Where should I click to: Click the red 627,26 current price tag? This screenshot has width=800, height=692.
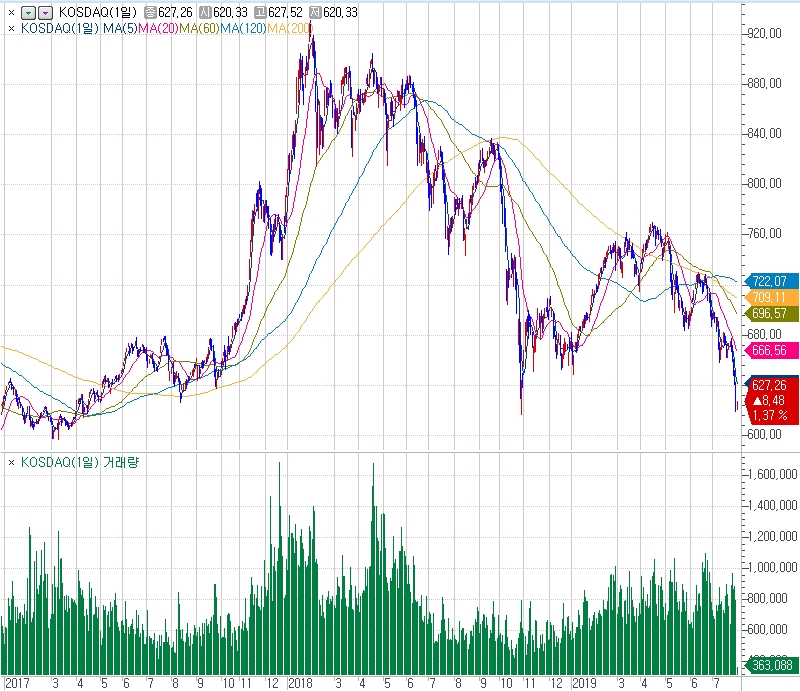click(x=770, y=384)
